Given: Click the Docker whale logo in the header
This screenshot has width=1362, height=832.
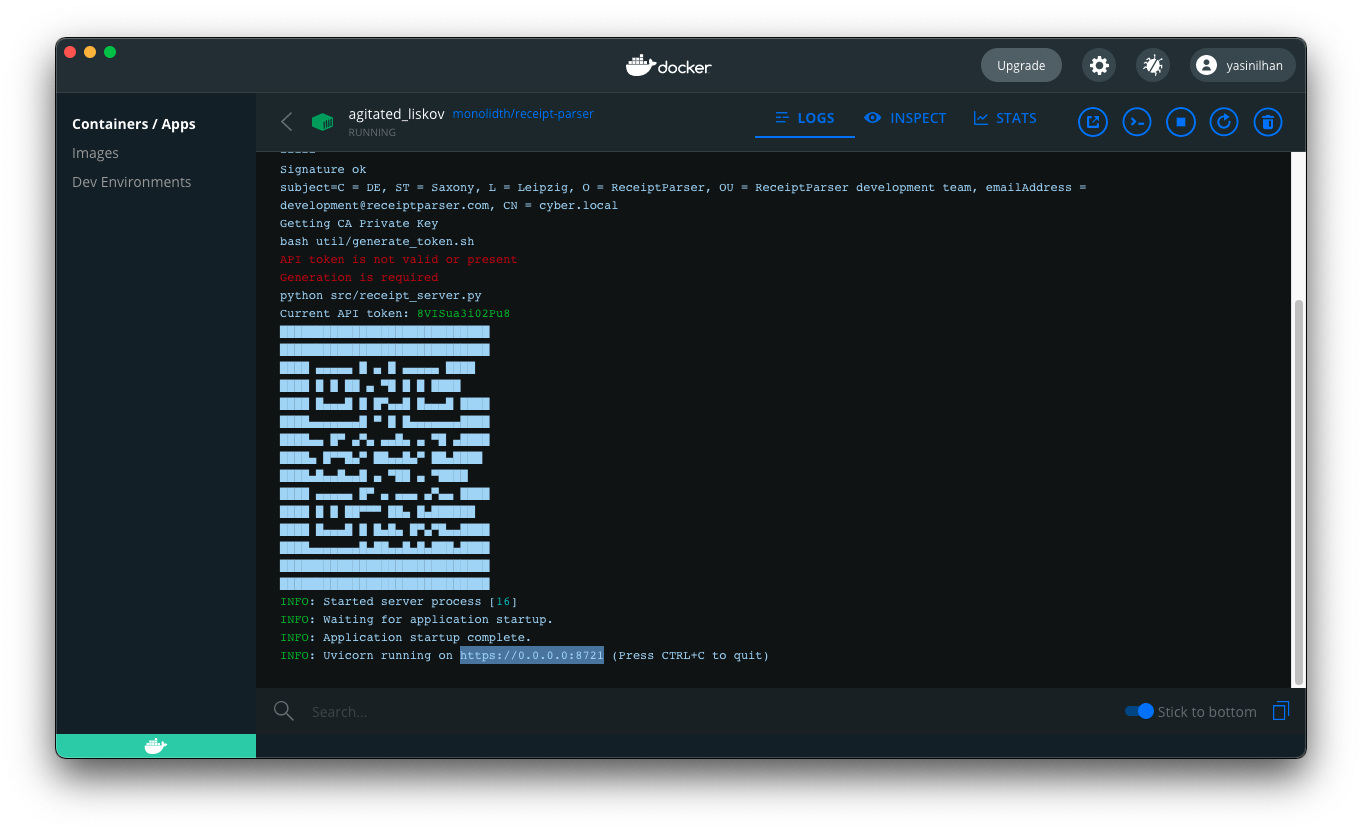Looking at the screenshot, I should click(x=668, y=65).
